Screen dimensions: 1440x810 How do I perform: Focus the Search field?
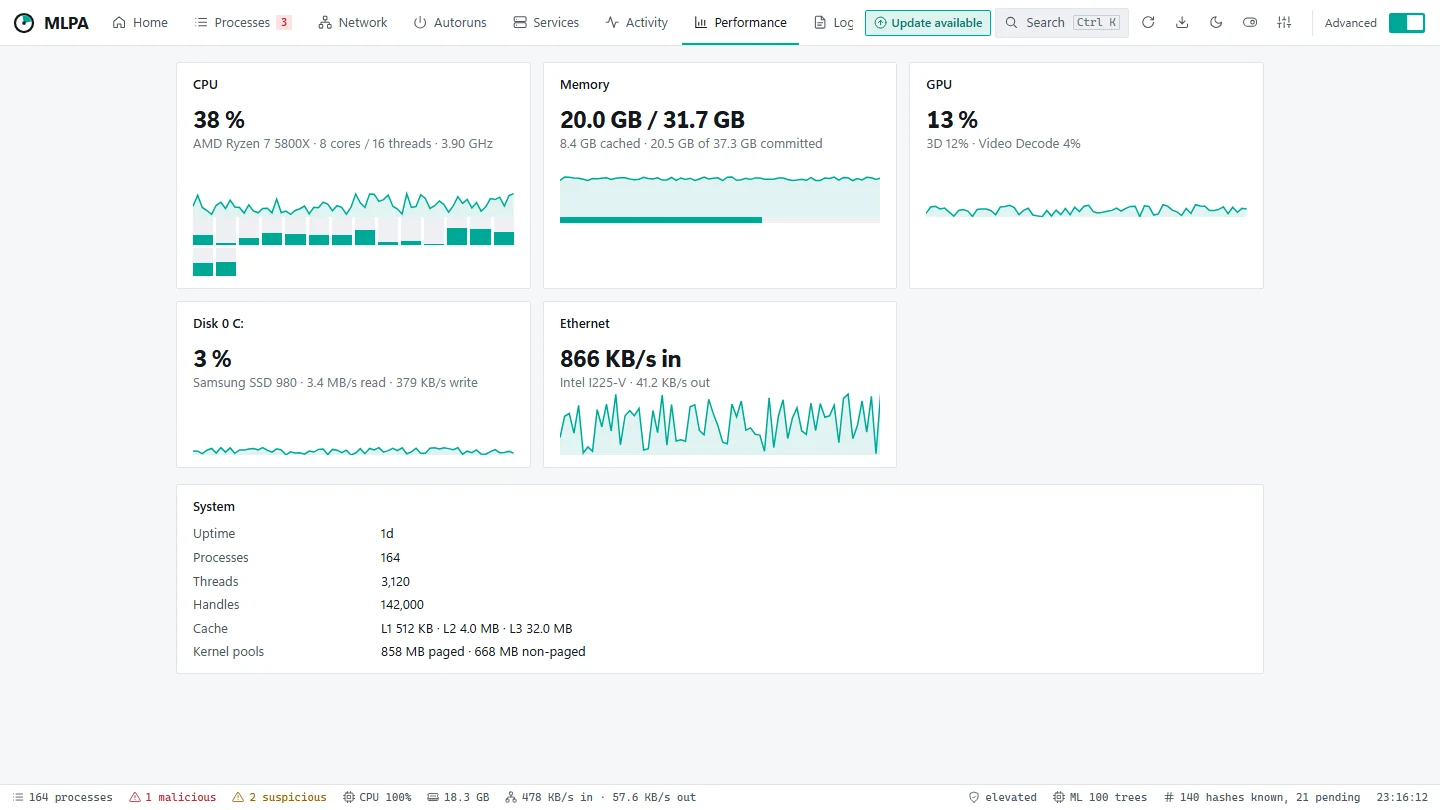[1062, 23]
